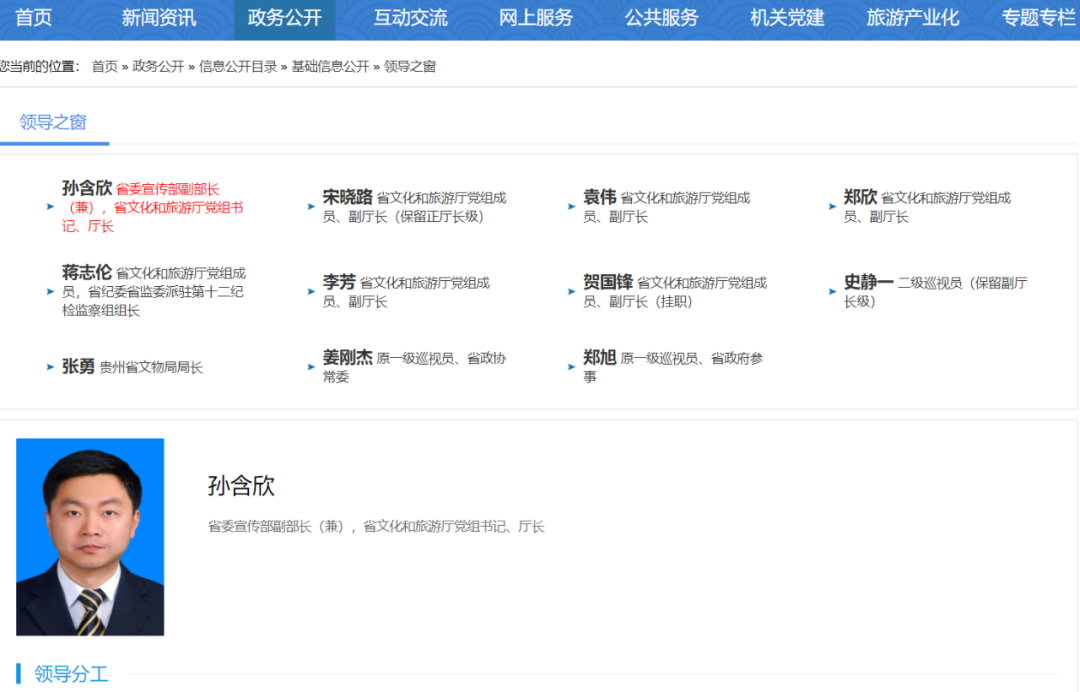Image resolution: width=1080 pixels, height=692 pixels.
Task: Click the arrow bullet beside 史静一
Action: [x=833, y=291]
